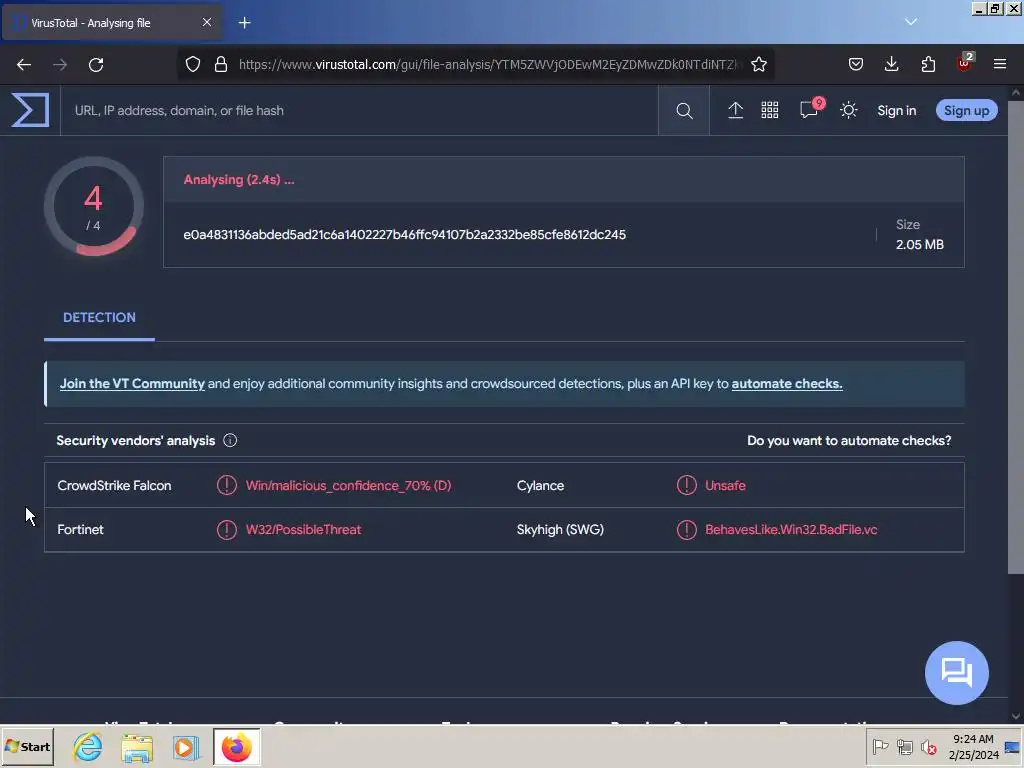Click the browser forward arrow
Image resolution: width=1024 pixels, height=768 pixels.
pyautogui.click(x=59, y=65)
